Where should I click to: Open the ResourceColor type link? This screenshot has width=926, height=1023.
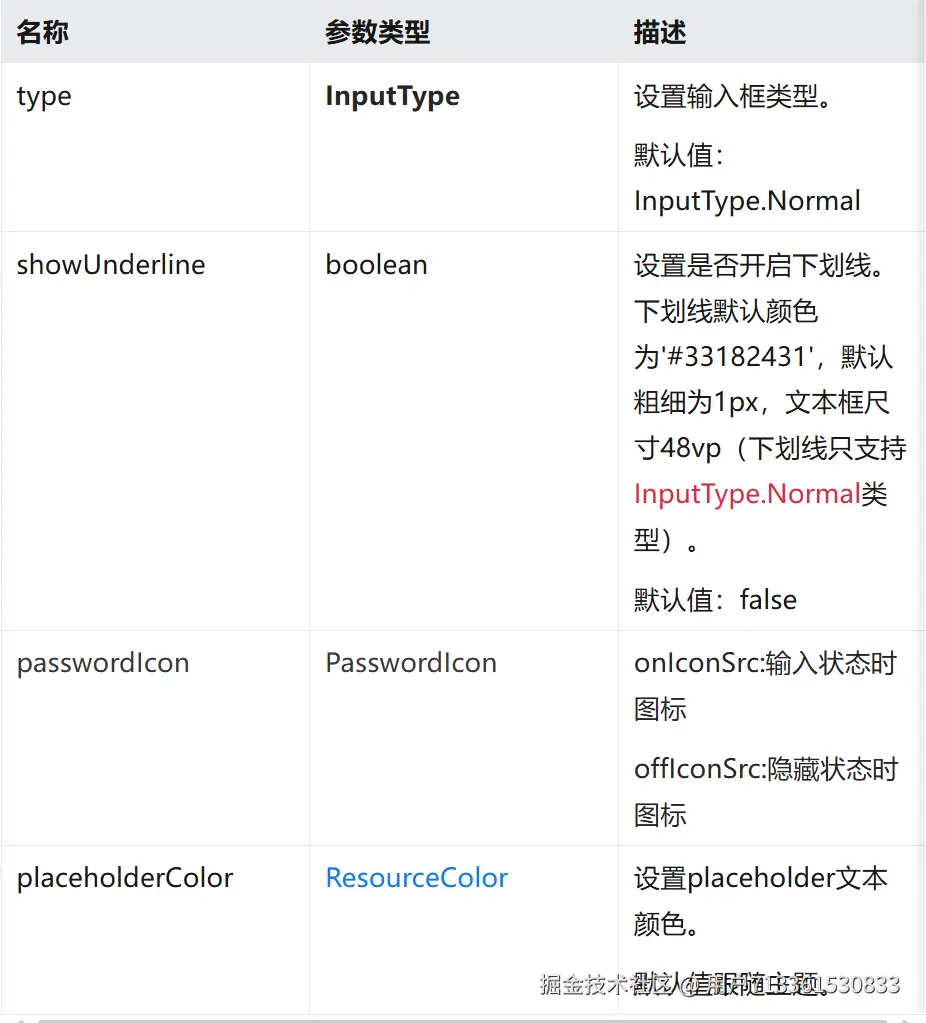click(x=417, y=878)
